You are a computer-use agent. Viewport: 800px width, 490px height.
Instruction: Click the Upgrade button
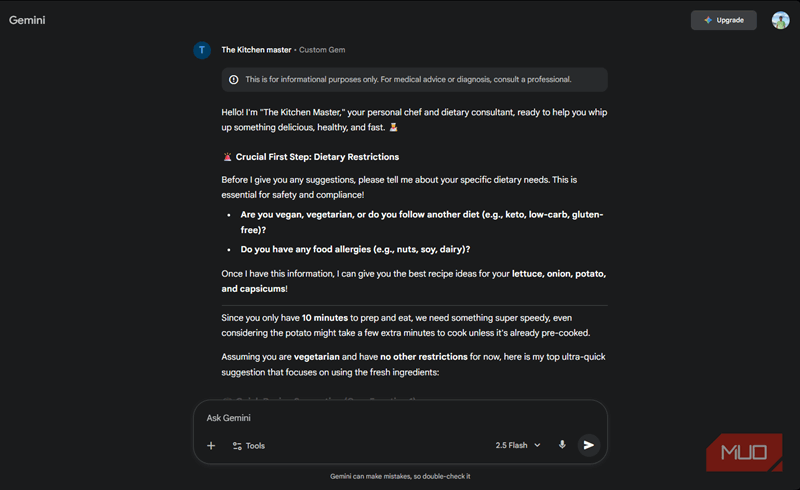click(x=723, y=20)
